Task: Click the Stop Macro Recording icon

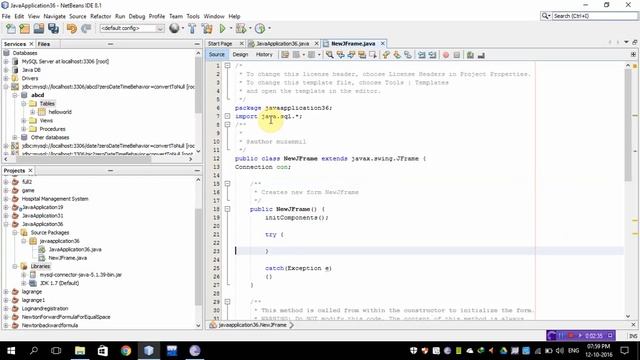Action: point(457,55)
